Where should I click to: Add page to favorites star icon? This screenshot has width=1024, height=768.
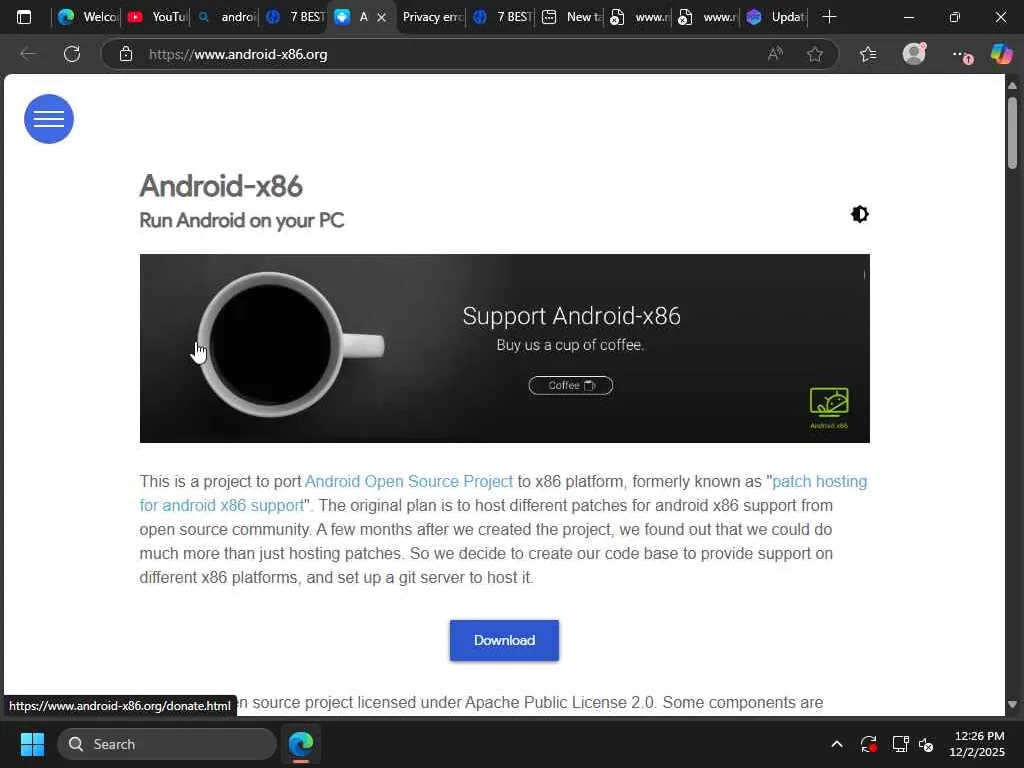[814, 54]
